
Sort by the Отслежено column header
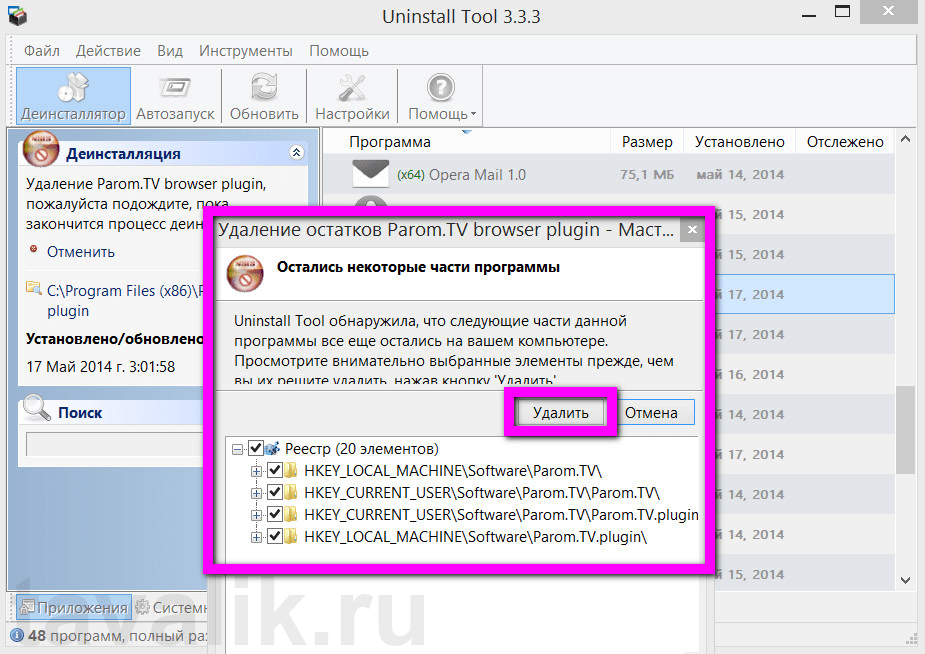pyautogui.click(x=845, y=142)
